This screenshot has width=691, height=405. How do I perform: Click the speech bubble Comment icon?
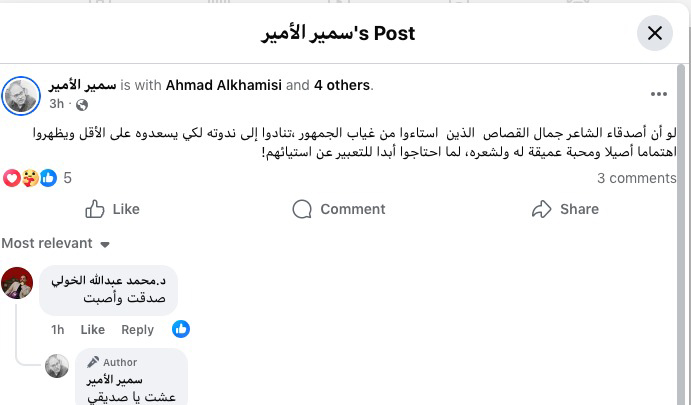pos(302,209)
